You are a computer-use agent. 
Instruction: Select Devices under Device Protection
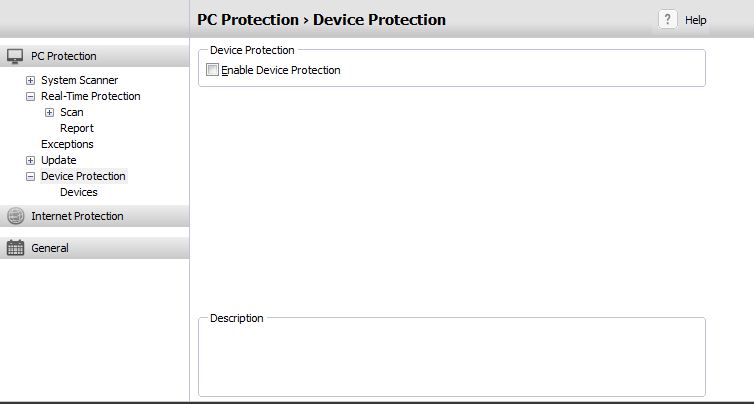pos(79,192)
